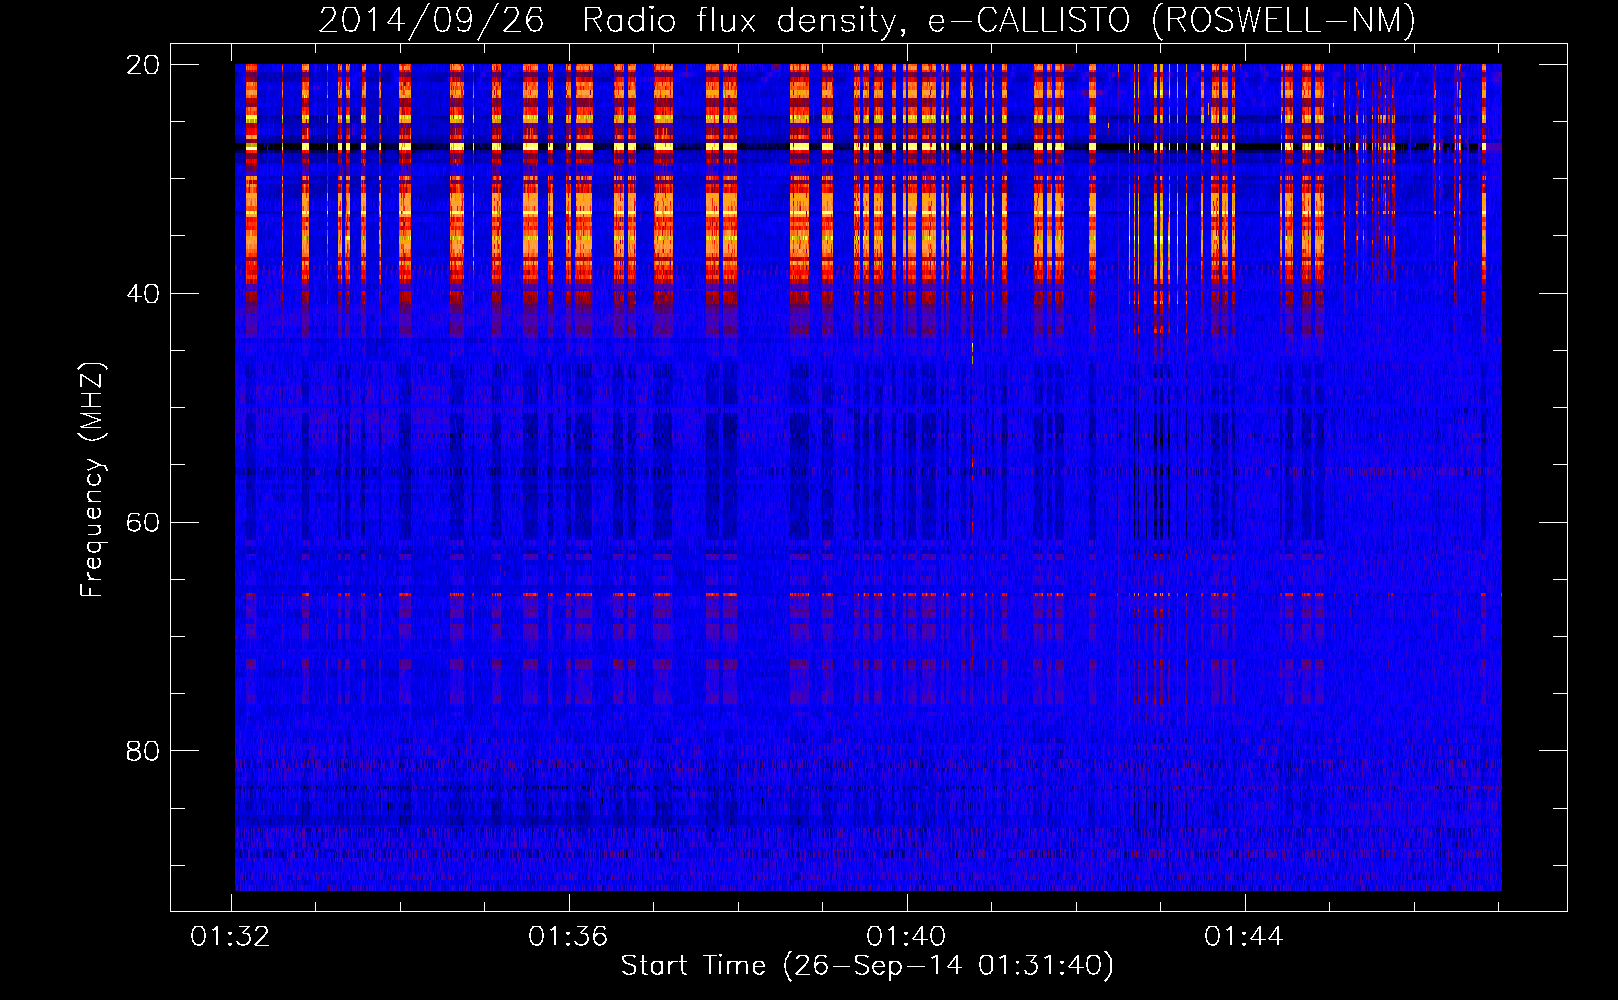1618x1000 pixels.
Task: Click the 'Start Time (26-Sep-14 01:31:40)' axis label
Action: pos(867,966)
